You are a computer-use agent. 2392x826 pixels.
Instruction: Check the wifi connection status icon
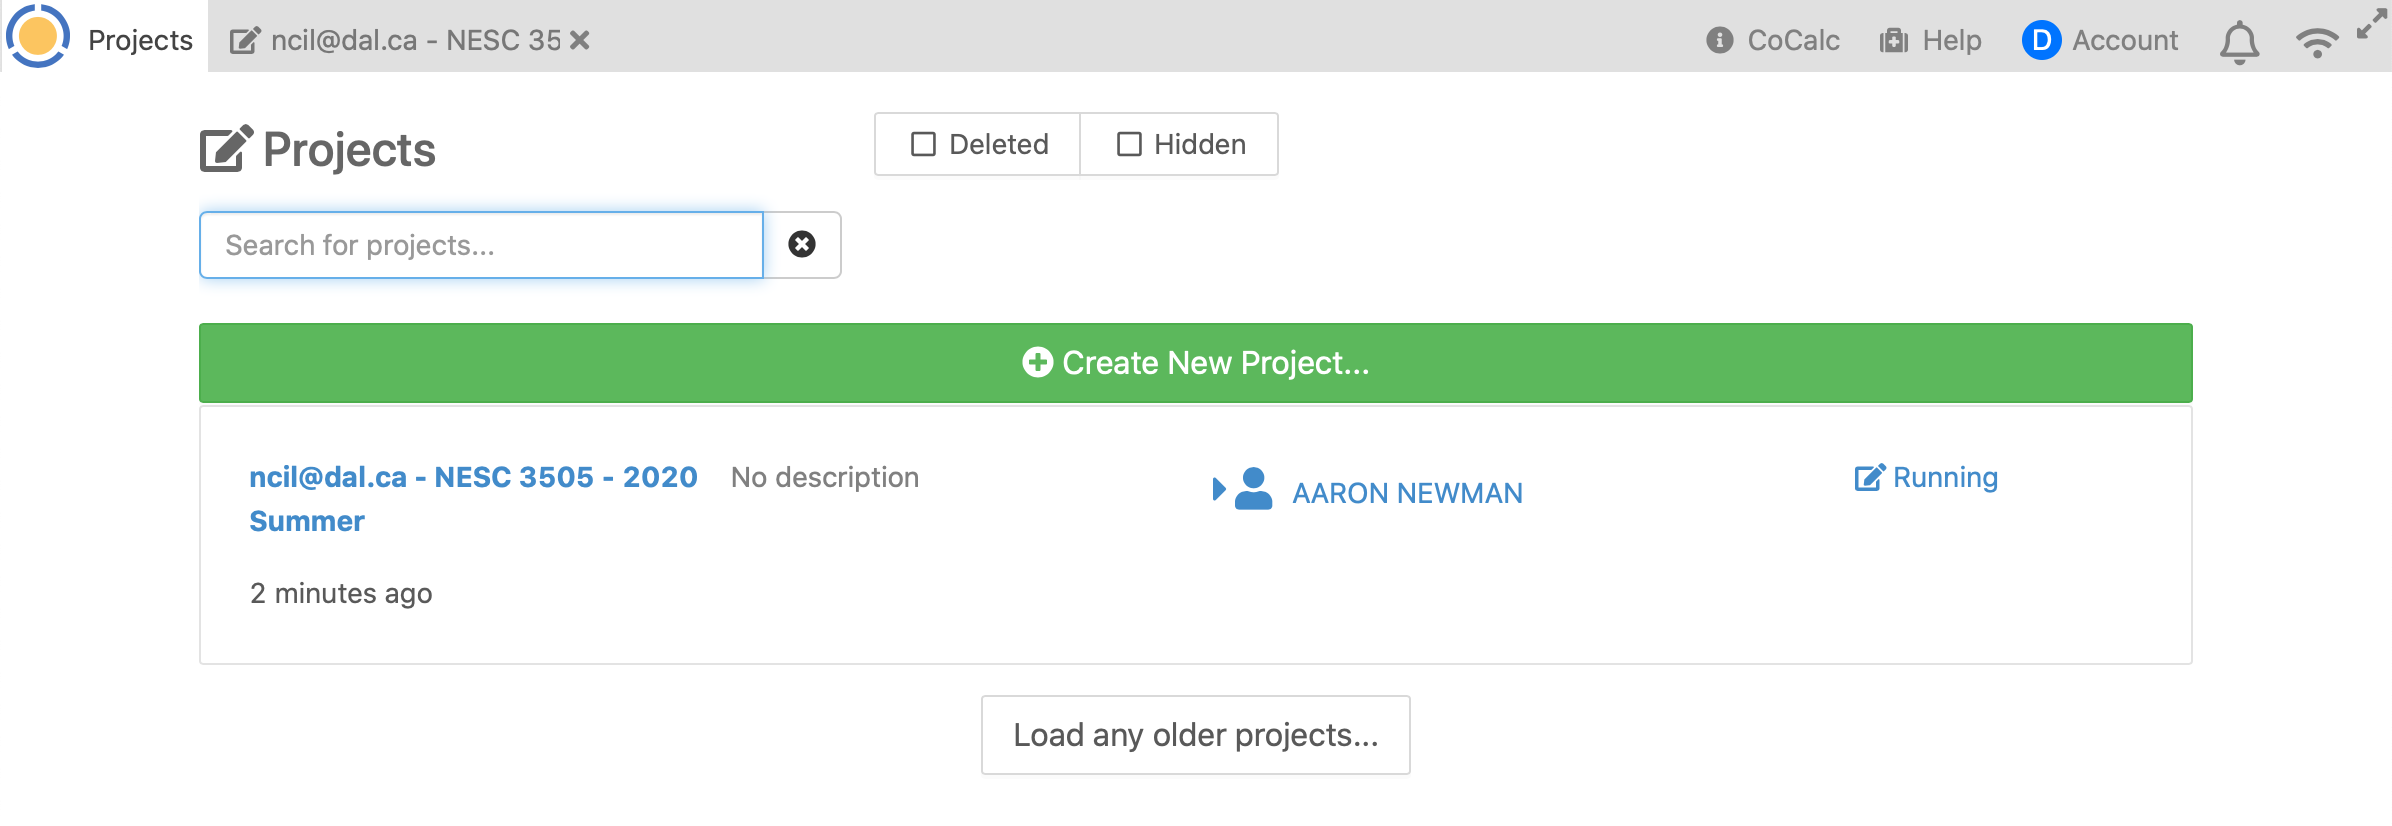(x=2316, y=42)
